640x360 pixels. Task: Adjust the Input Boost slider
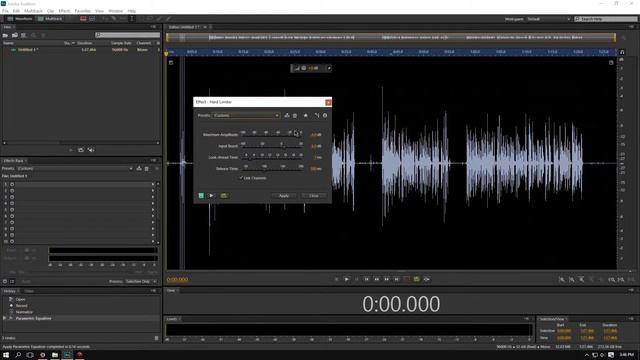point(272,146)
